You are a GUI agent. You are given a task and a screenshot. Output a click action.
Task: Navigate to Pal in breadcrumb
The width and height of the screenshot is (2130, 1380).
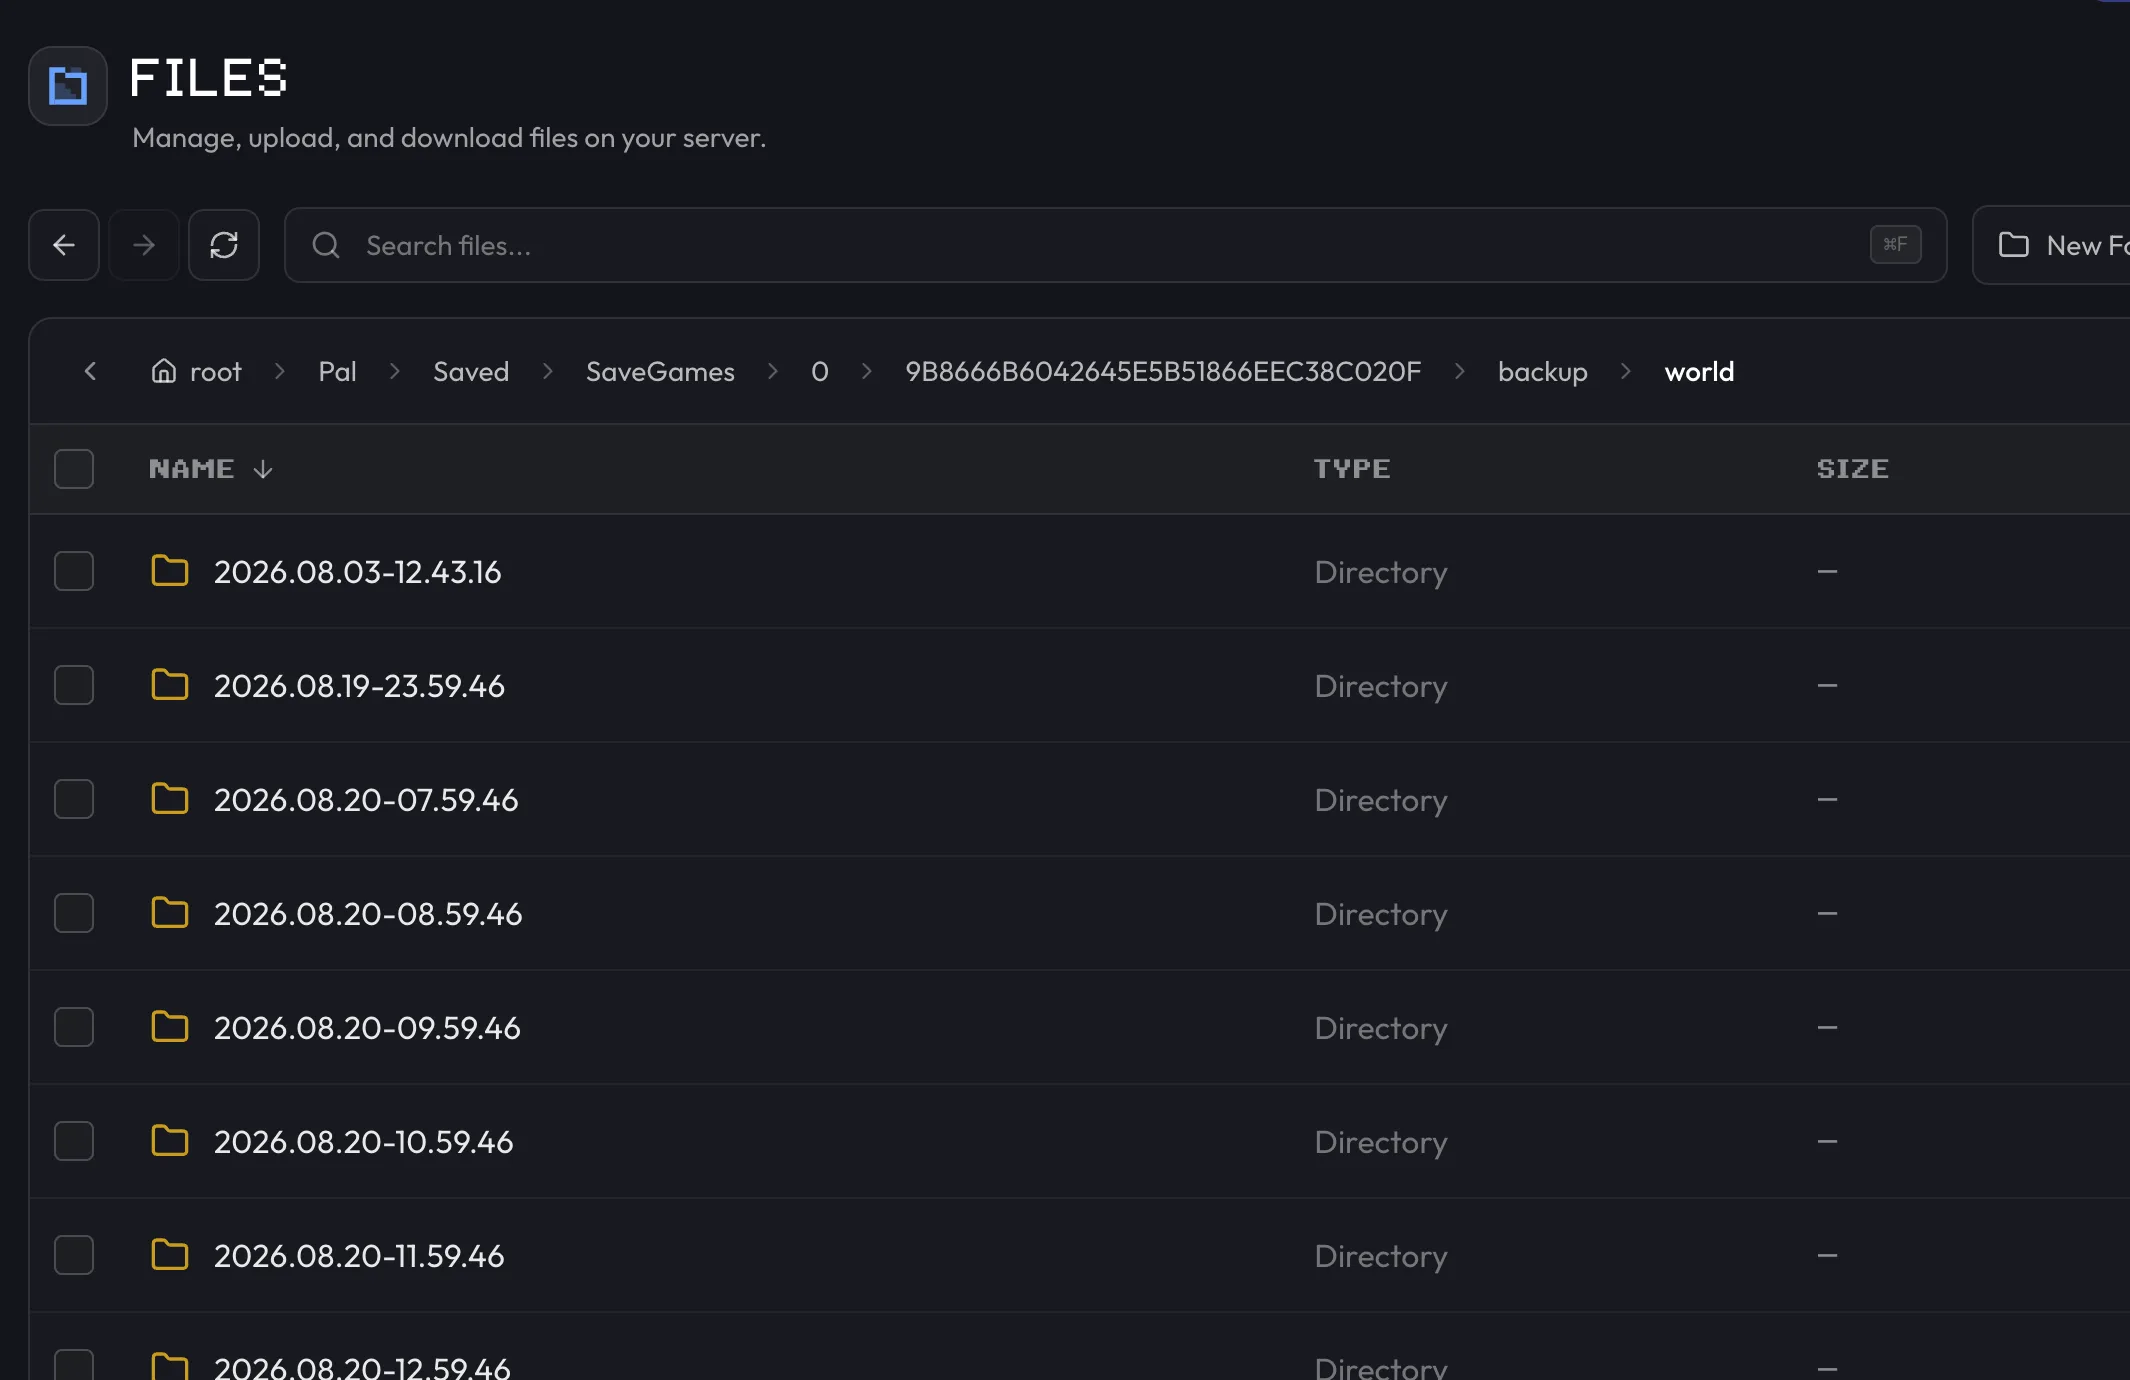(x=337, y=372)
